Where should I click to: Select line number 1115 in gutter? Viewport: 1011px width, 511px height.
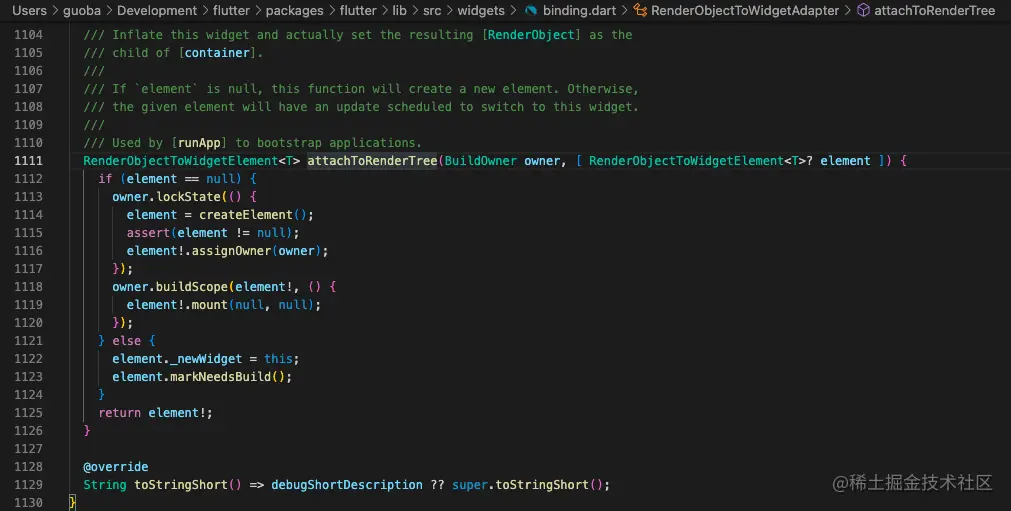click(28, 233)
